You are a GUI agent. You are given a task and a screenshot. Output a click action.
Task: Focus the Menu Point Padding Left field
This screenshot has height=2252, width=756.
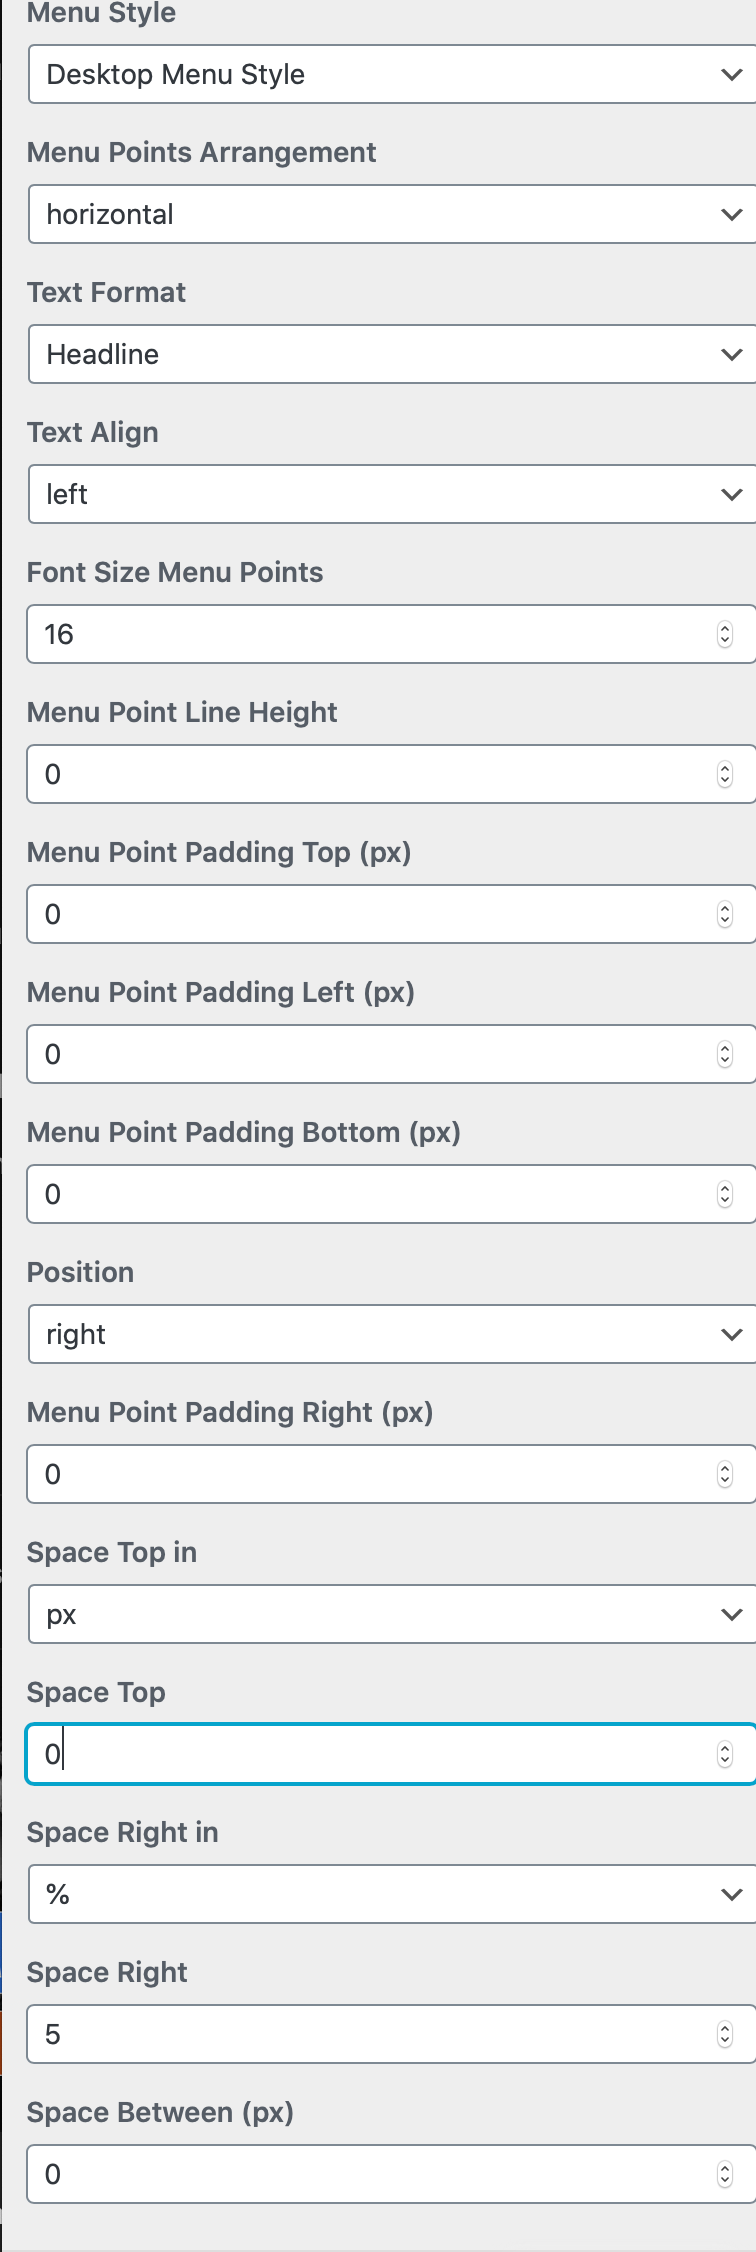click(x=370, y=1054)
